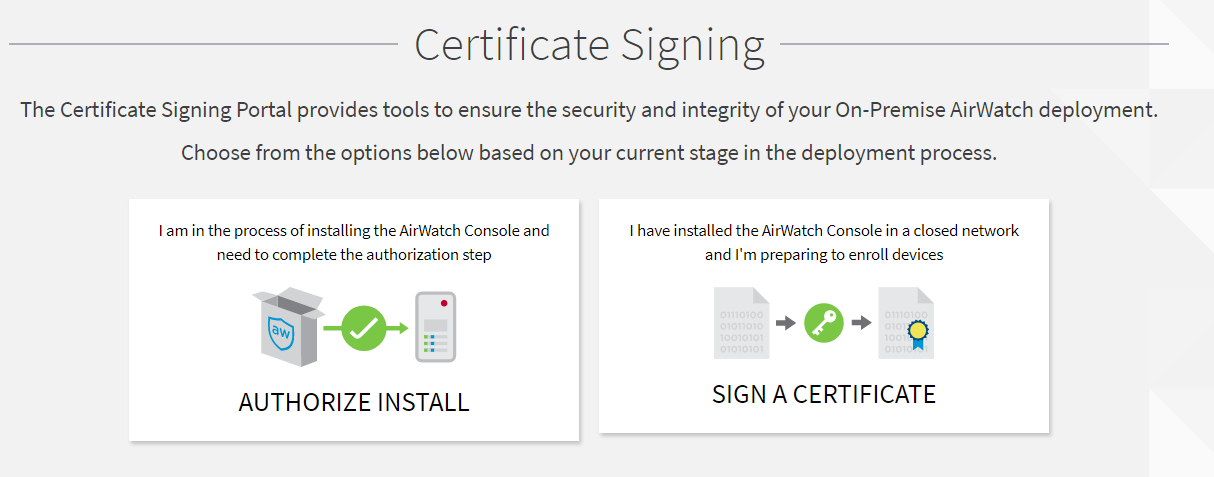Click the green checkmark circle icon
The height and width of the screenshot is (477, 1214).
click(363, 328)
